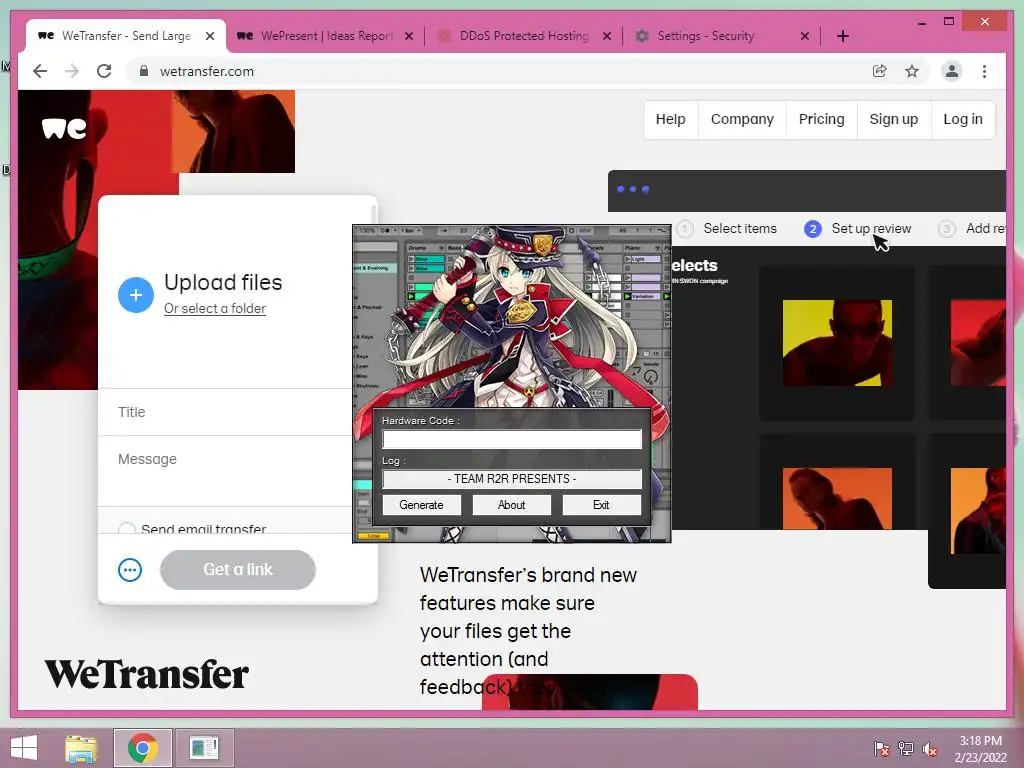Click the taskbar clock showing 3:18 PM

tap(980, 749)
